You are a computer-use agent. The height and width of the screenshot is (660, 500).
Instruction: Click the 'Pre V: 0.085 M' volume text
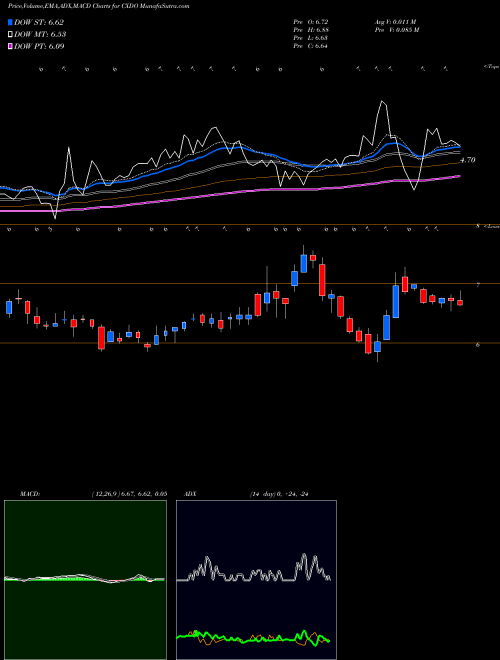tap(396, 30)
